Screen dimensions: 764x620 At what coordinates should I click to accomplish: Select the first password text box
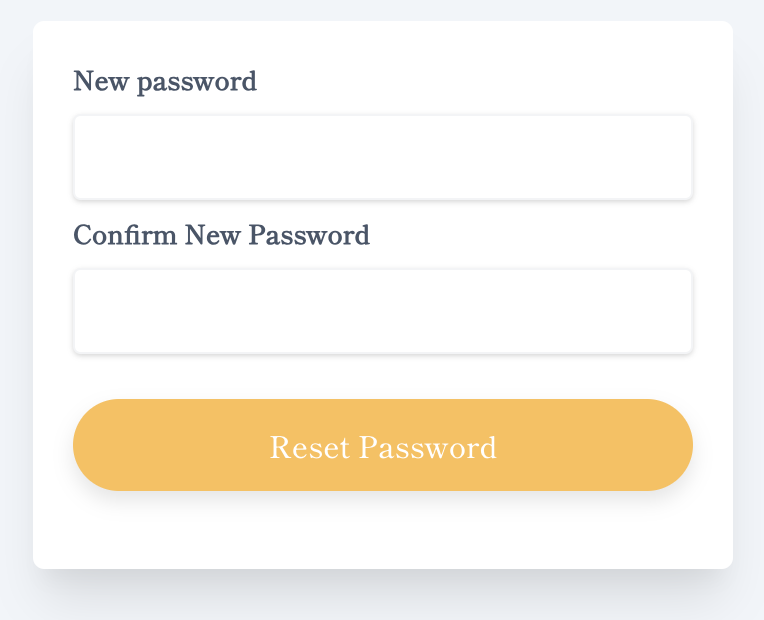(x=383, y=157)
